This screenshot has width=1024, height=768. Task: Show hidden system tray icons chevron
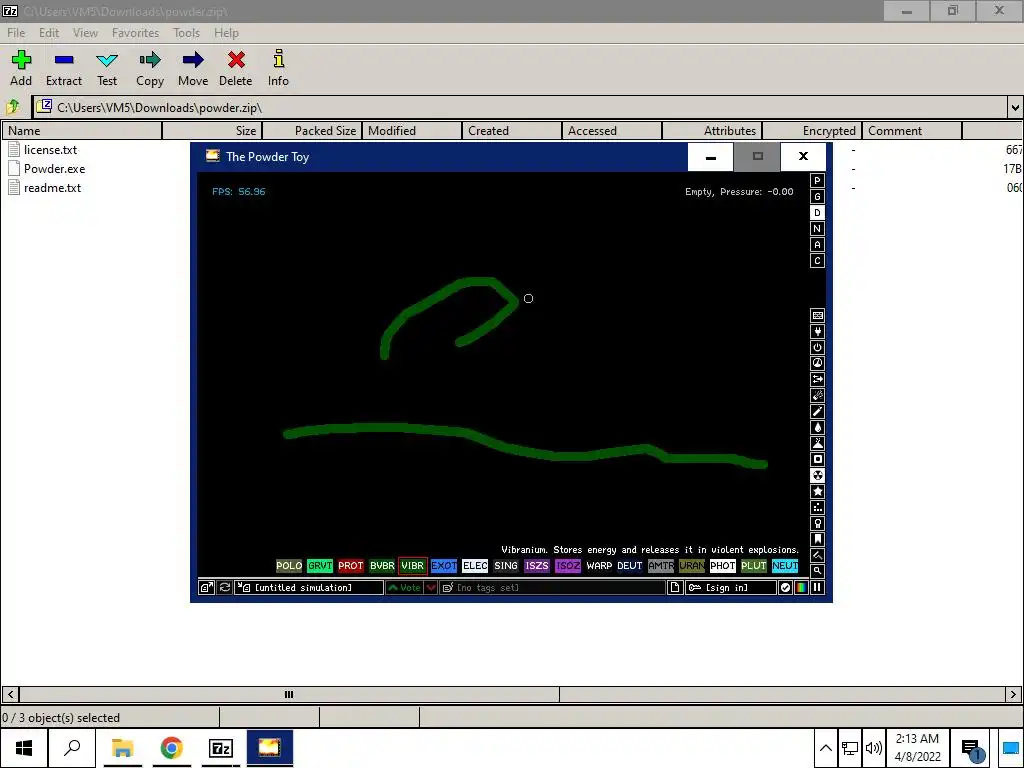click(825, 748)
